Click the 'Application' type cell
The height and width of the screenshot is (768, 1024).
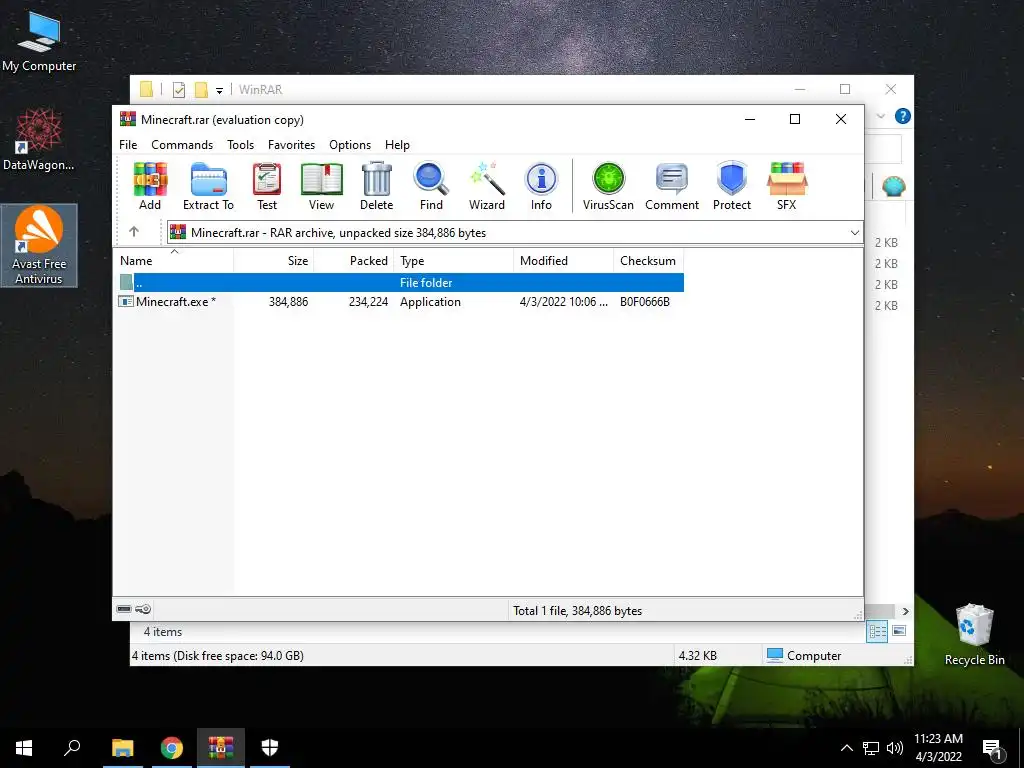click(430, 302)
